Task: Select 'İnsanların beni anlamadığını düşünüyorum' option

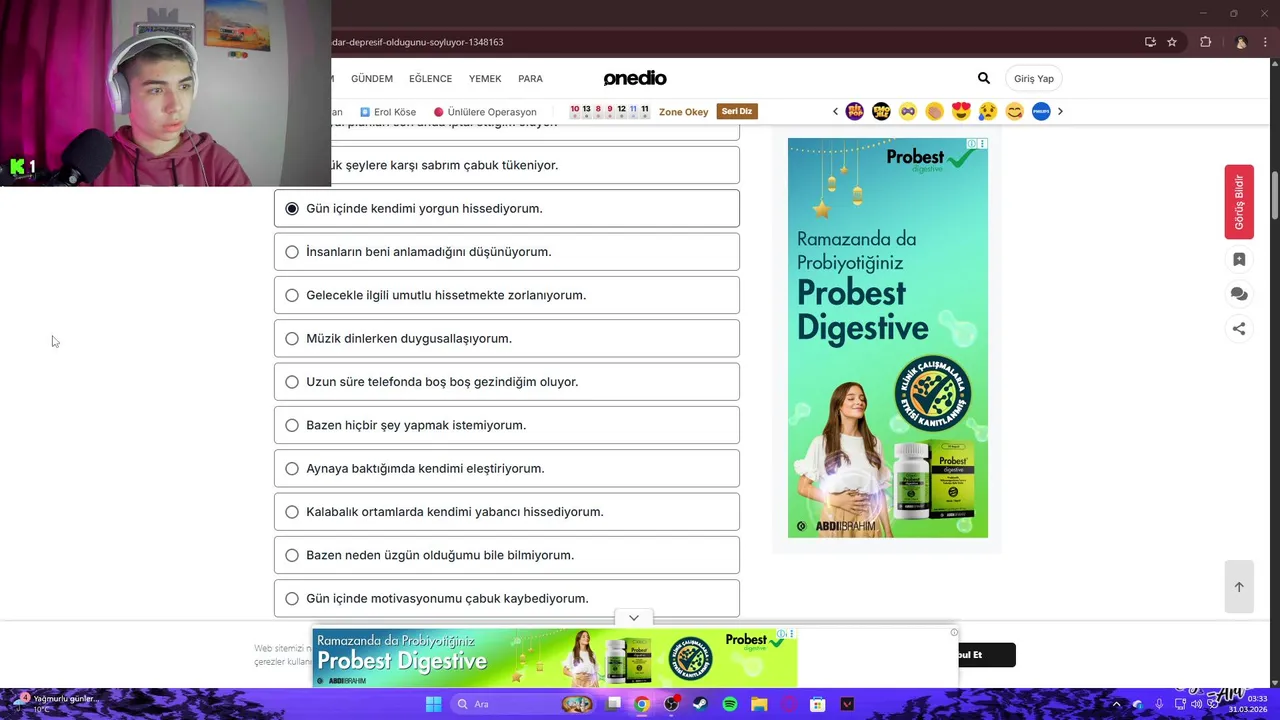Action: [x=507, y=252]
